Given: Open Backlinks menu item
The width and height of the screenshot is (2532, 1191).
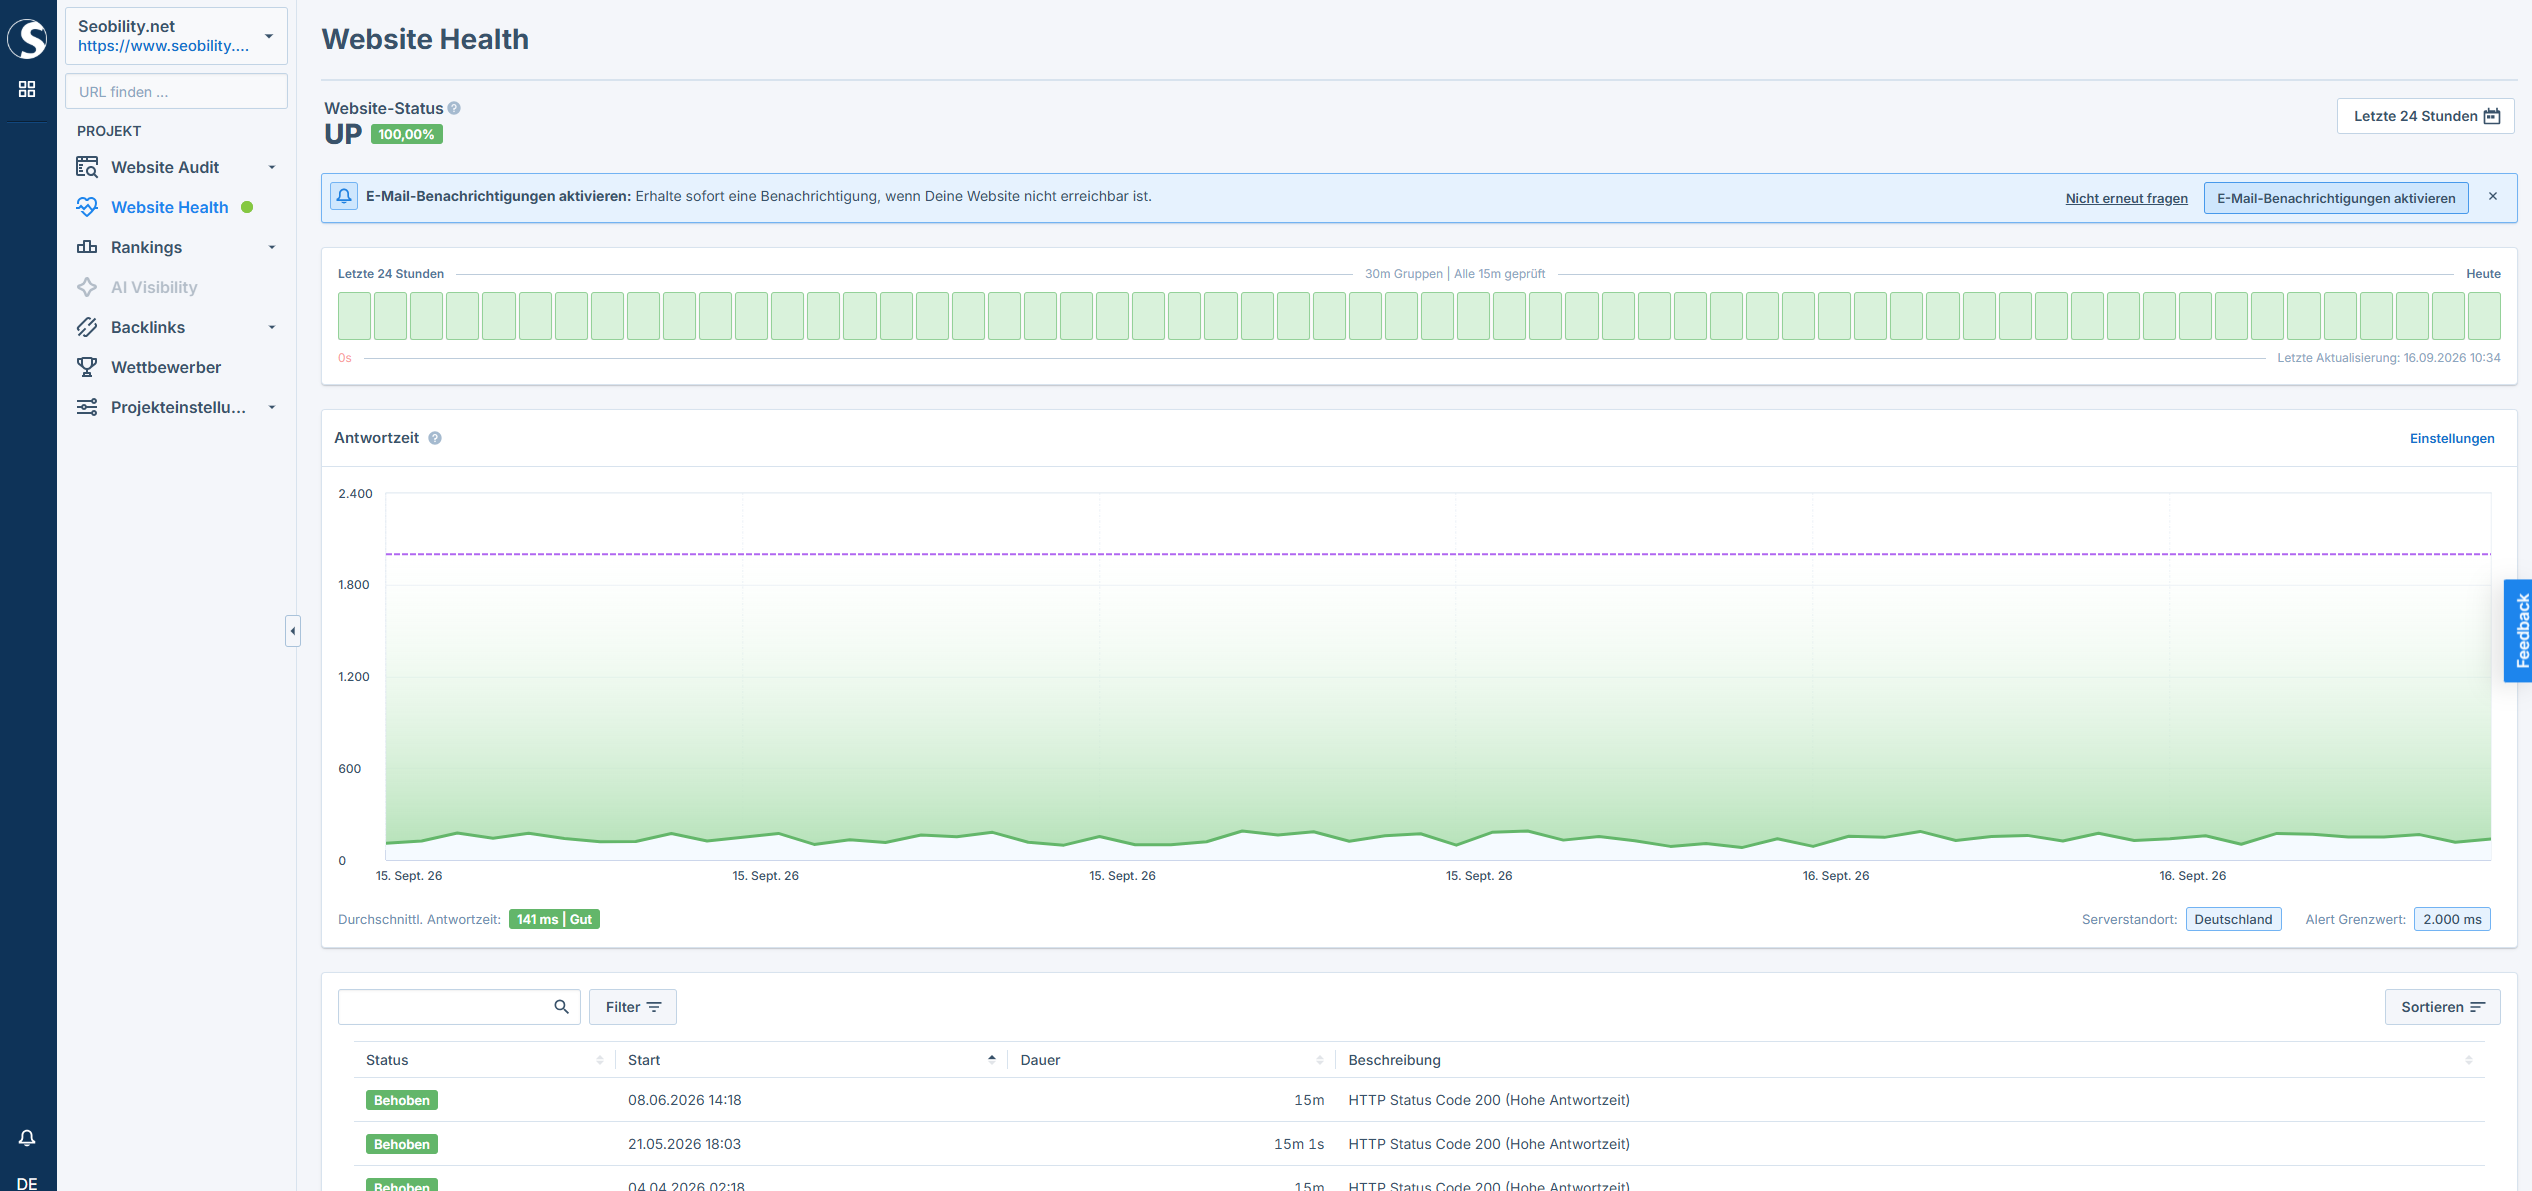Looking at the screenshot, I should (x=148, y=327).
